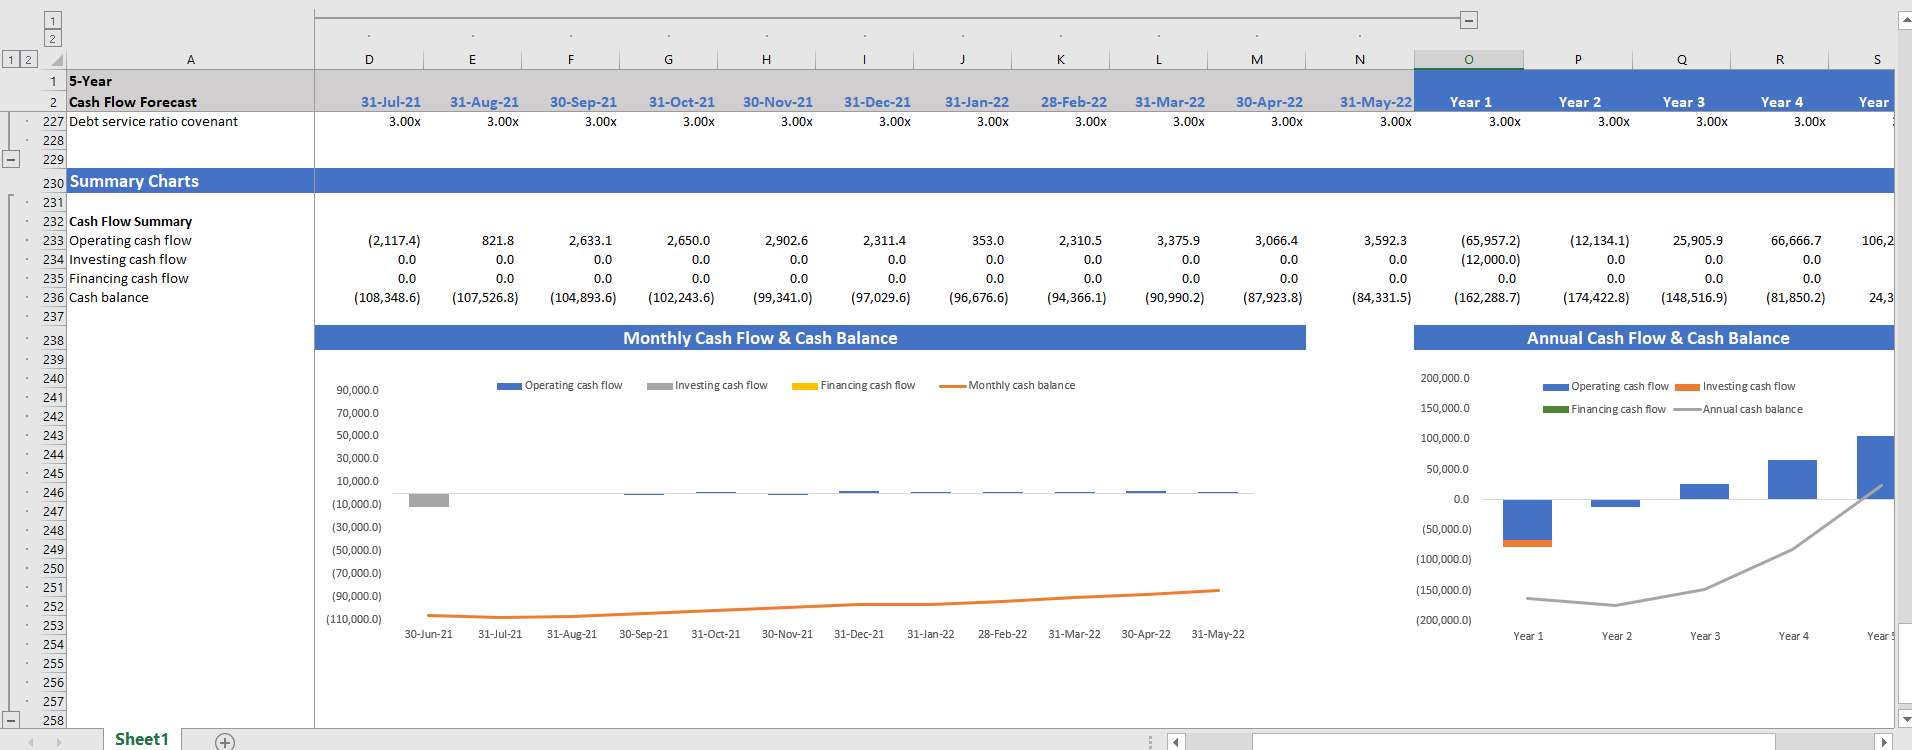
Task: Click the Monthly Cash Flow & Cash Balance title
Action: pyautogui.click(x=760, y=338)
